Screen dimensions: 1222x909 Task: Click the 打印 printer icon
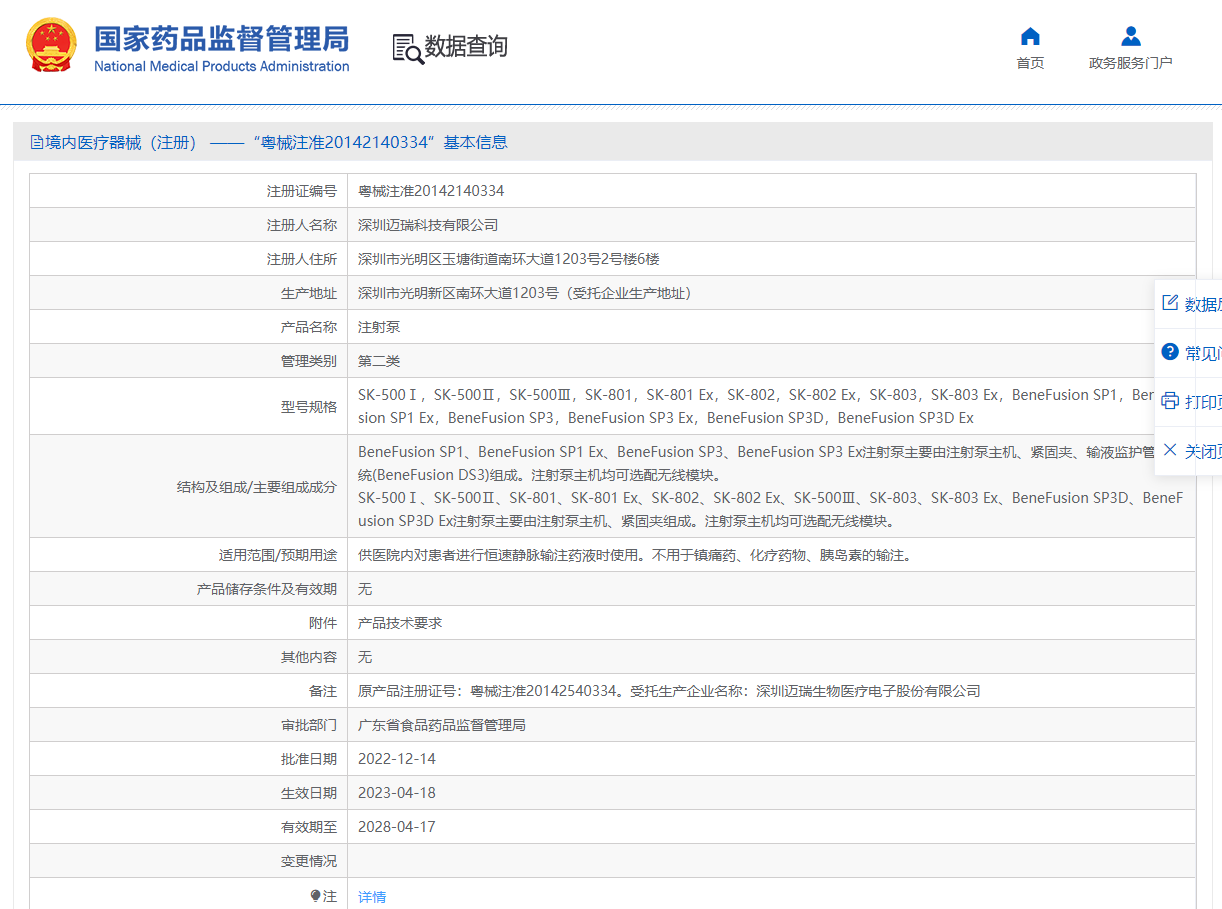coord(1170,401)
